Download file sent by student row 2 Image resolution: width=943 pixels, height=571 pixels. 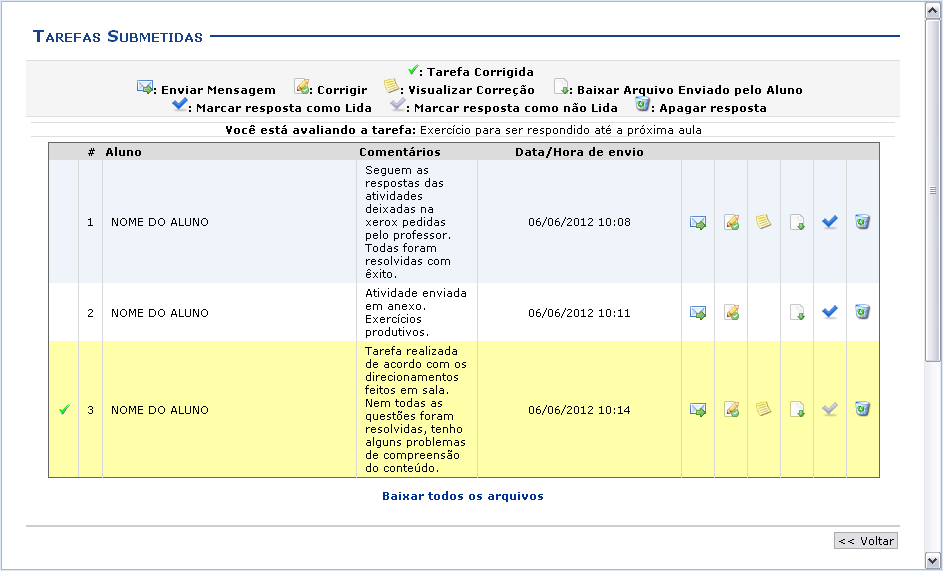[797, 313]
